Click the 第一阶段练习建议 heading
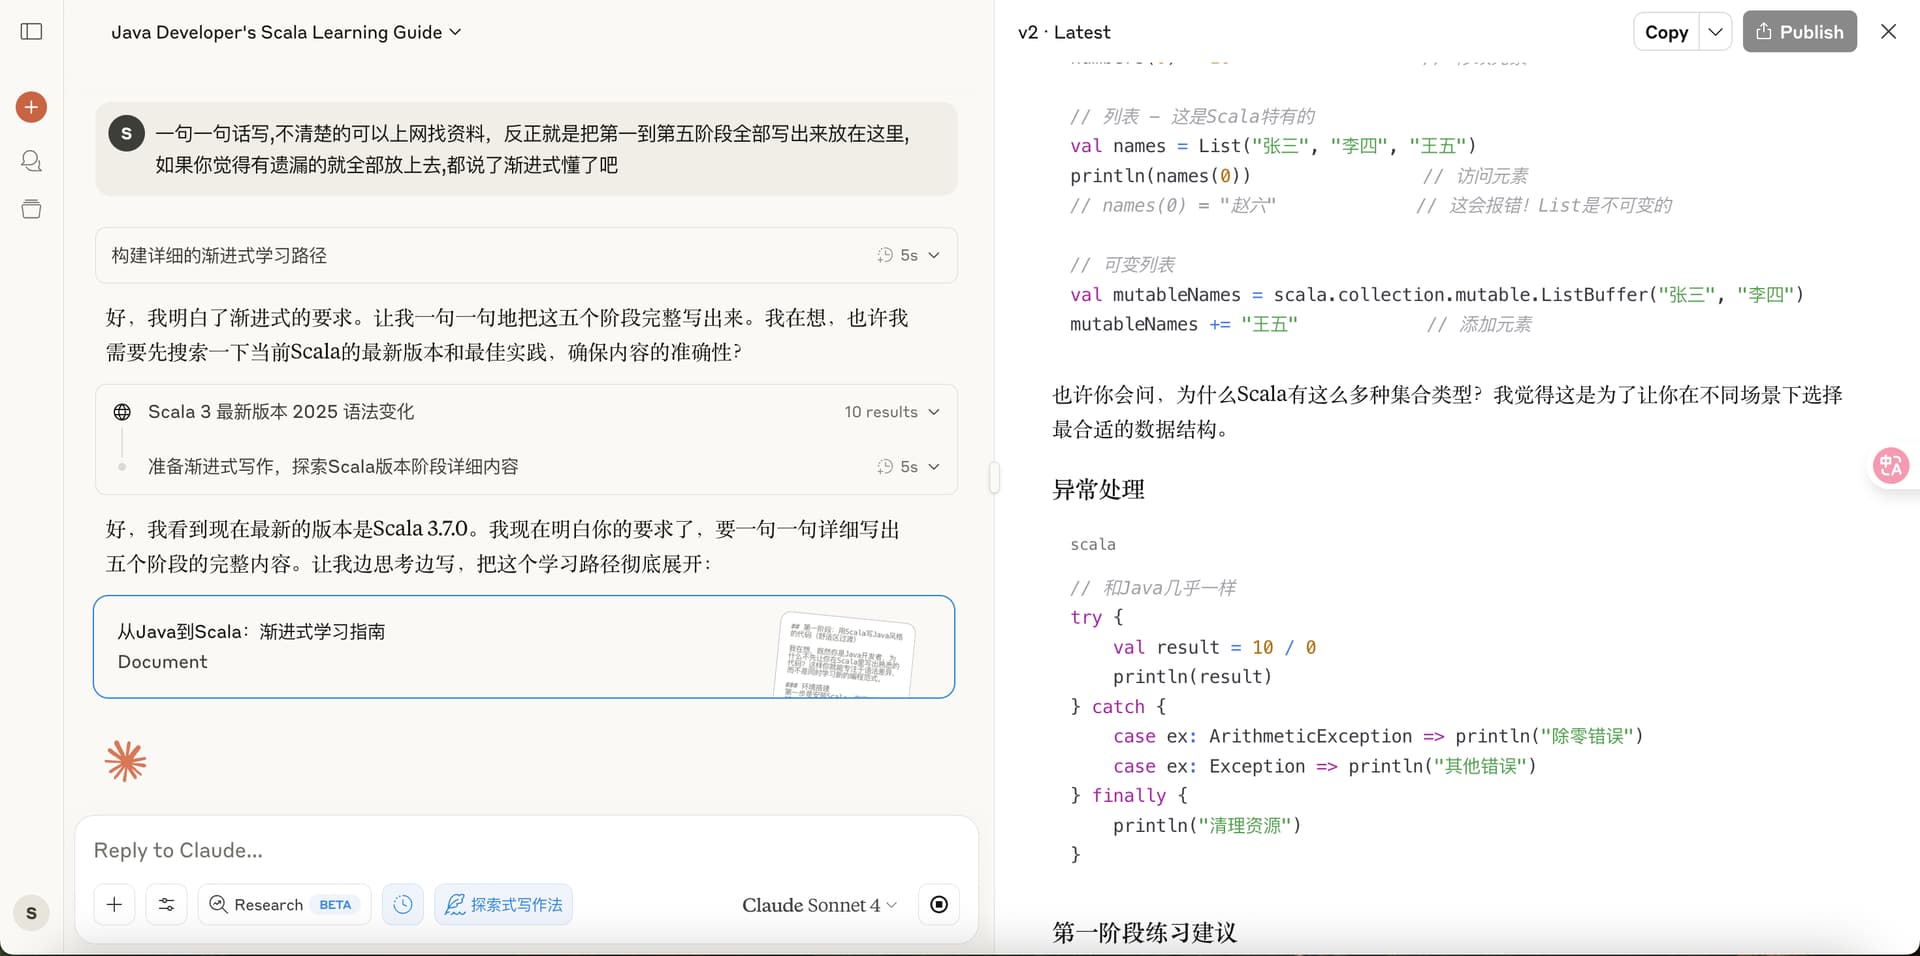Screen dimensions: 1920x956 (x=1144, y=932)
